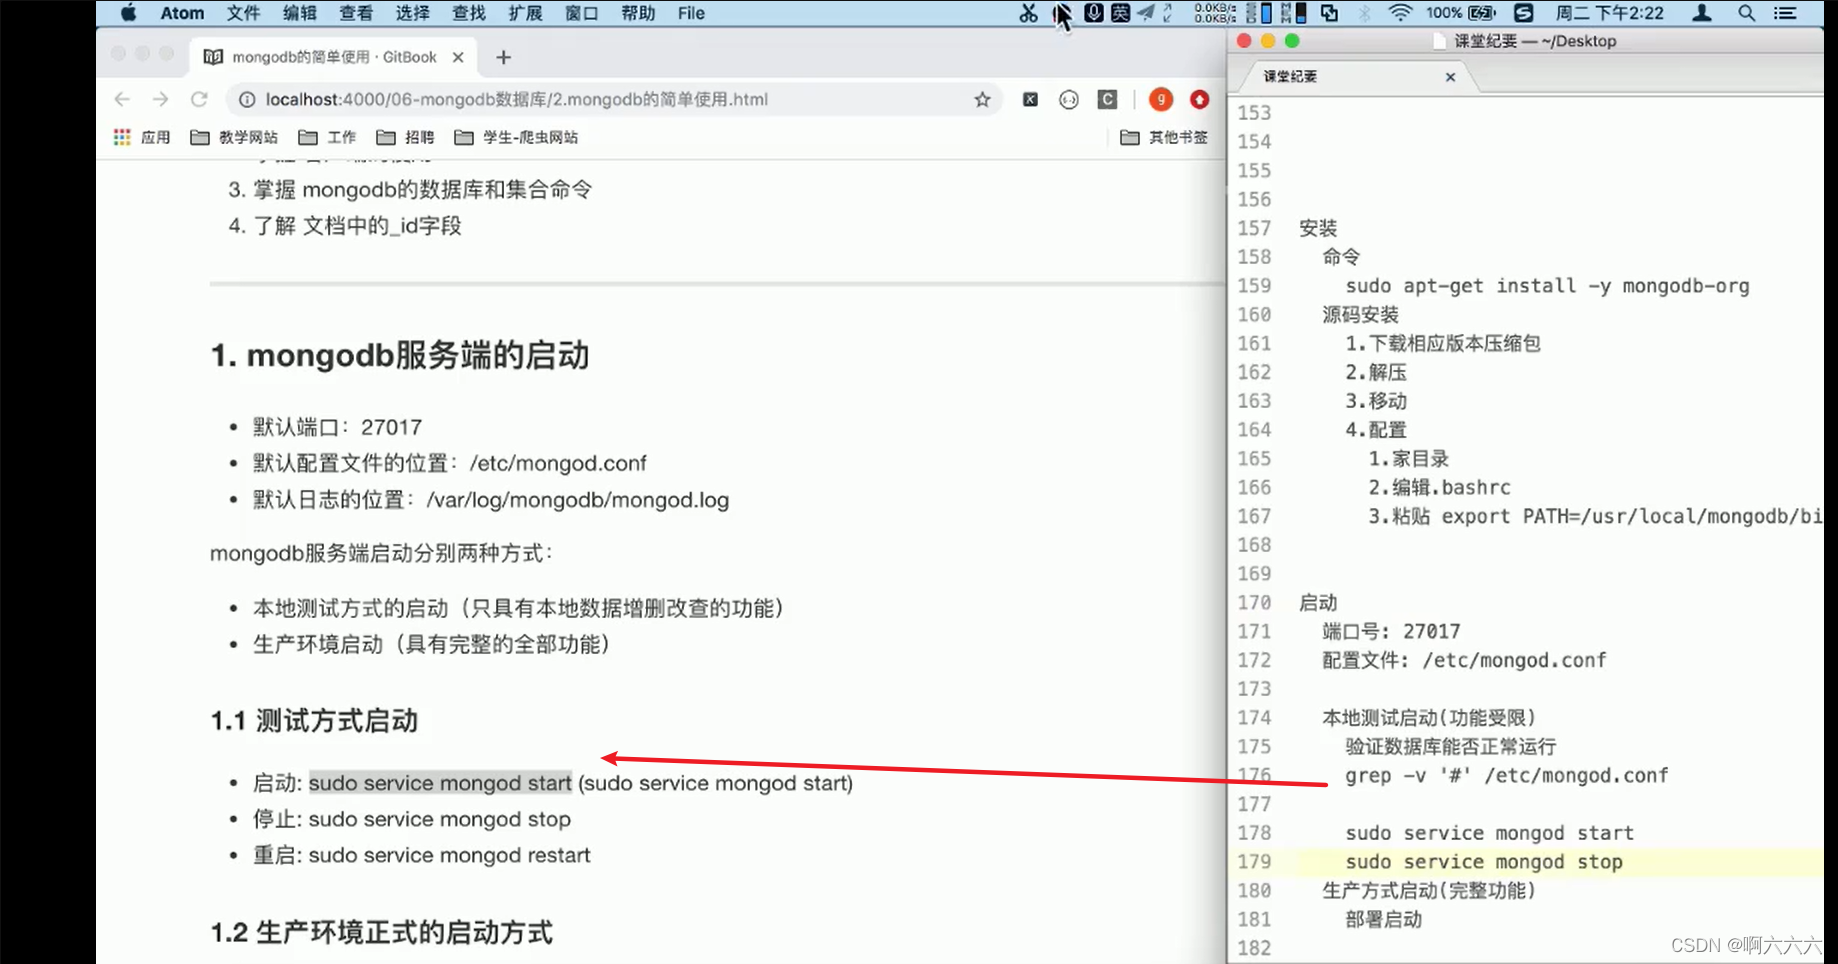Open Notification Center list icon
This screenshot has width=1838, height=964.
[x=1785, y=13]
